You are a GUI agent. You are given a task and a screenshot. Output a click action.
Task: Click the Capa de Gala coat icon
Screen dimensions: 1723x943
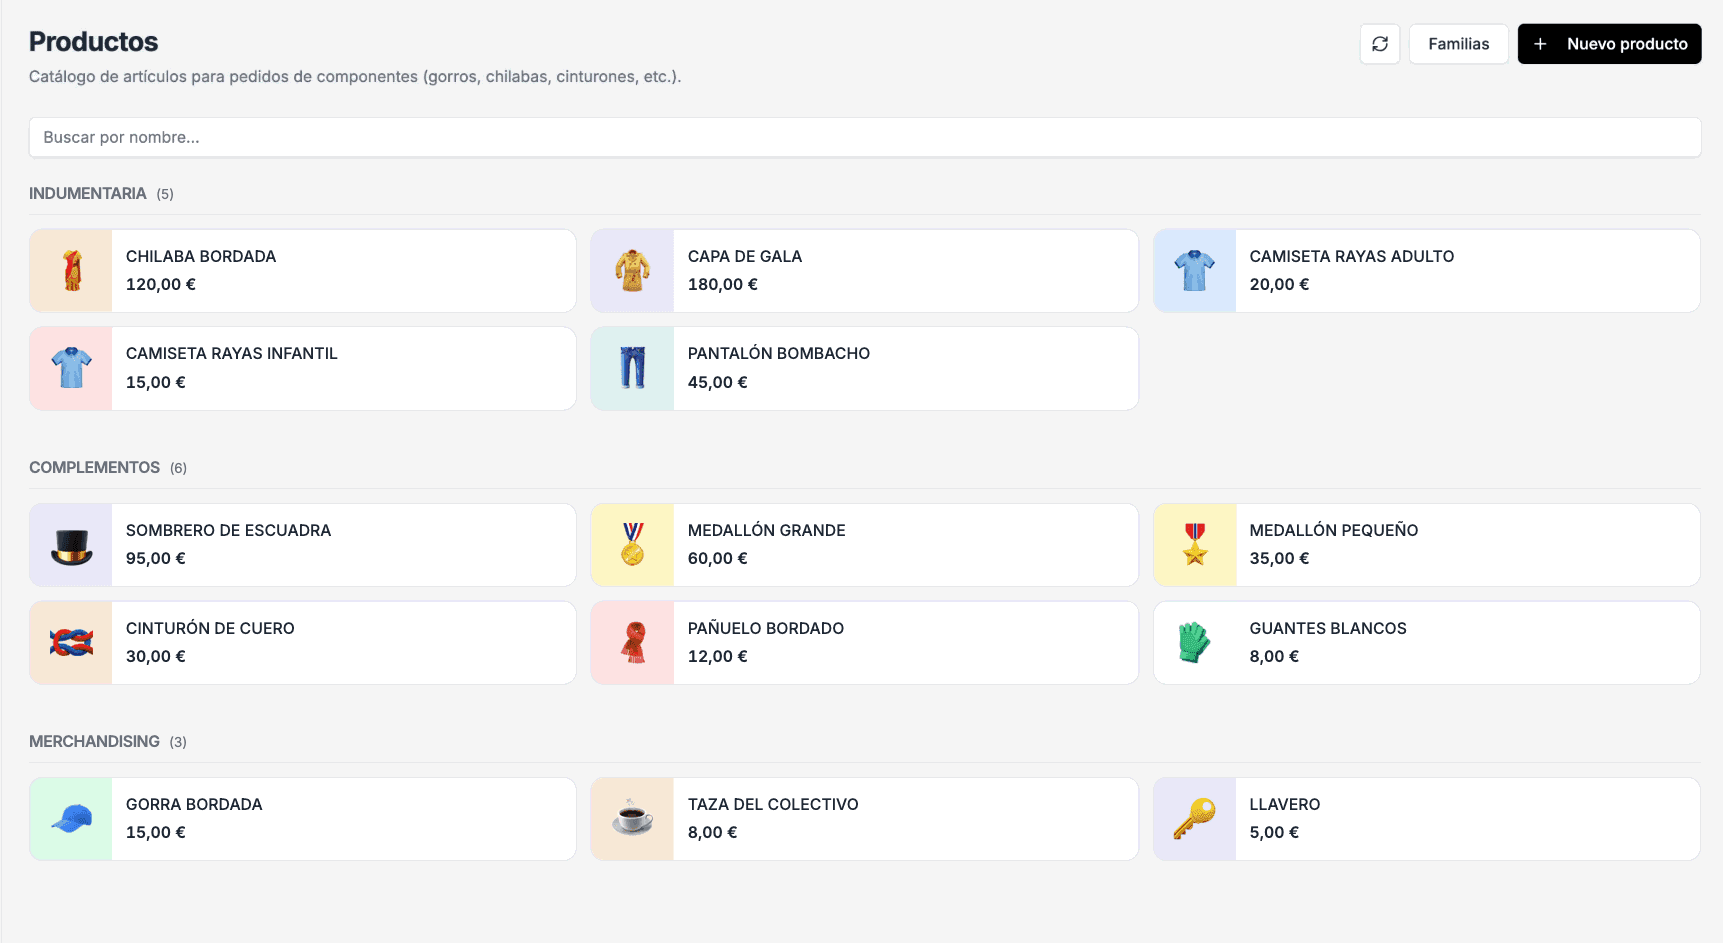632,271
